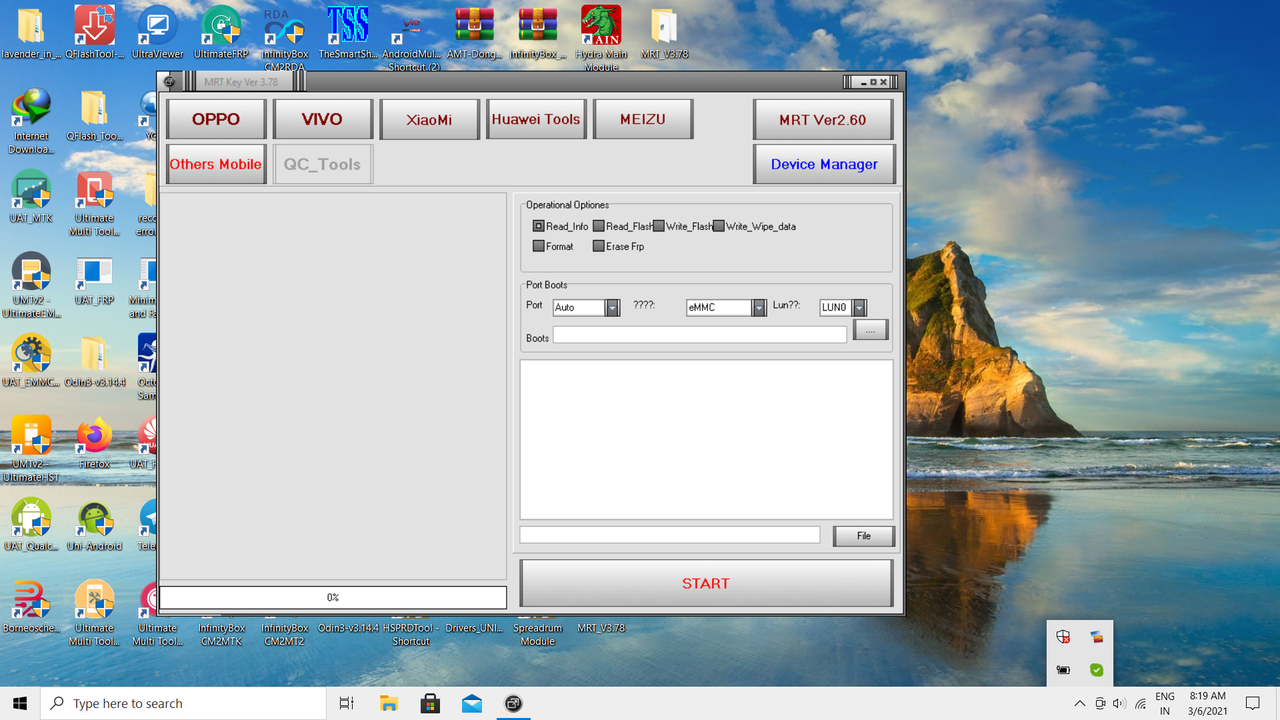Open Internet Download Manager icon

coord(31,122)
